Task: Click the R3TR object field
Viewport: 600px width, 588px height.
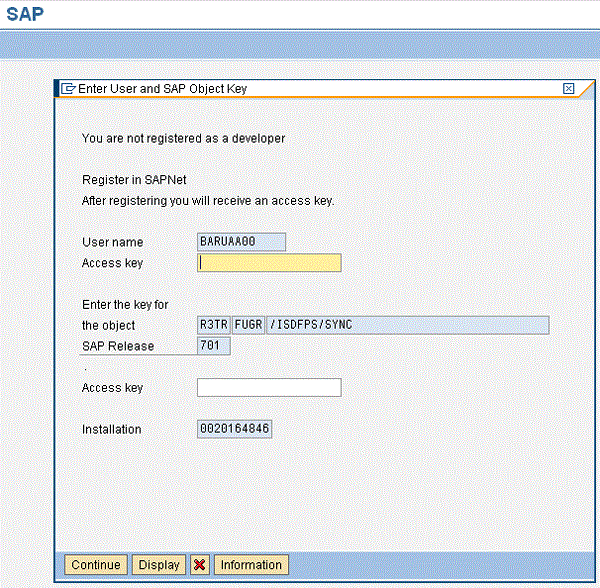Action: click(x=214, y=325)
